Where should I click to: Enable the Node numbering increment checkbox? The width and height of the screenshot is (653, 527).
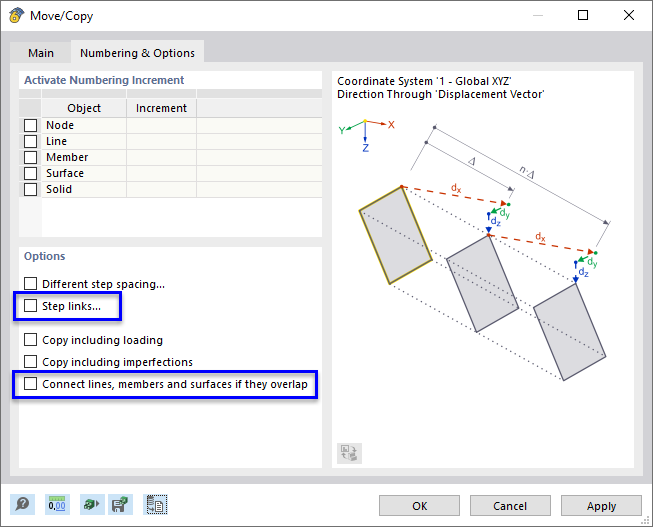tap(30, 125)
